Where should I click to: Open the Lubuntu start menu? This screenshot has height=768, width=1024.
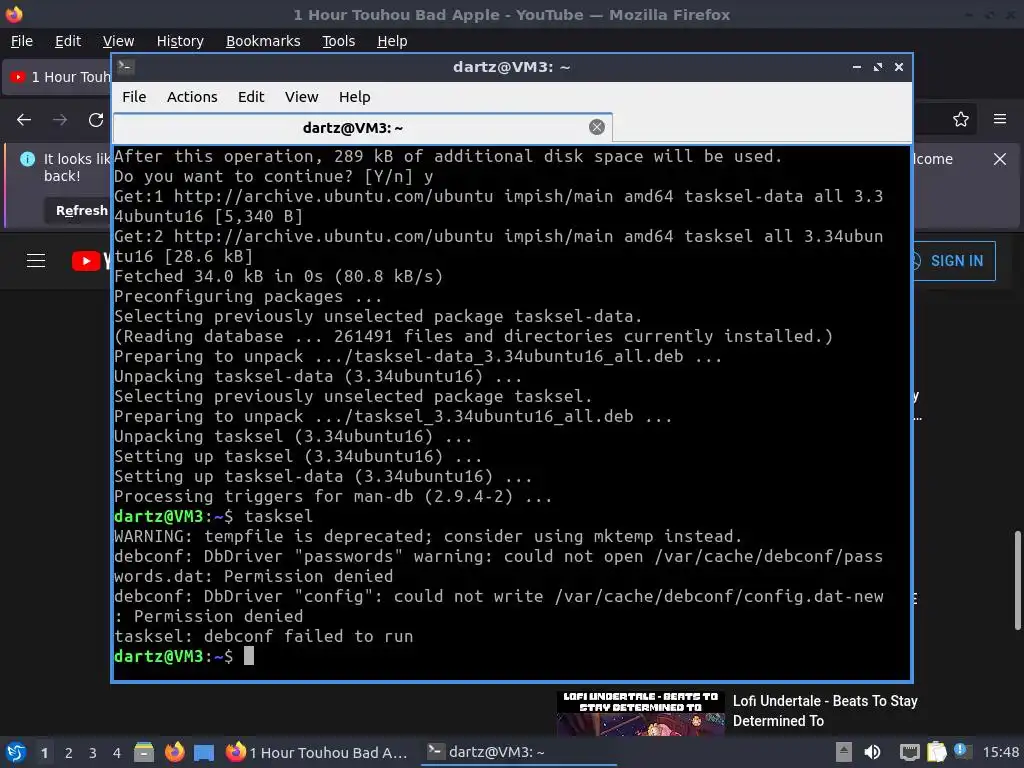point(16,752)
